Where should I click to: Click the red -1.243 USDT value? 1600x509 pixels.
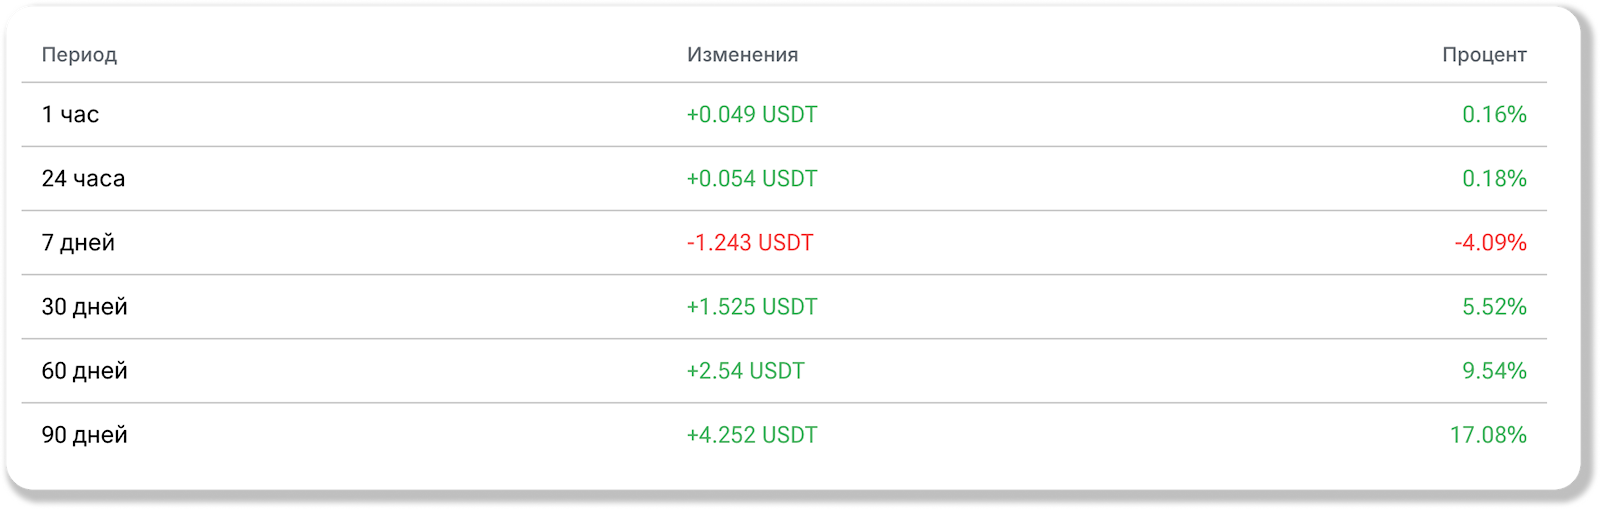pyautogui.click(x=750, y=243)
